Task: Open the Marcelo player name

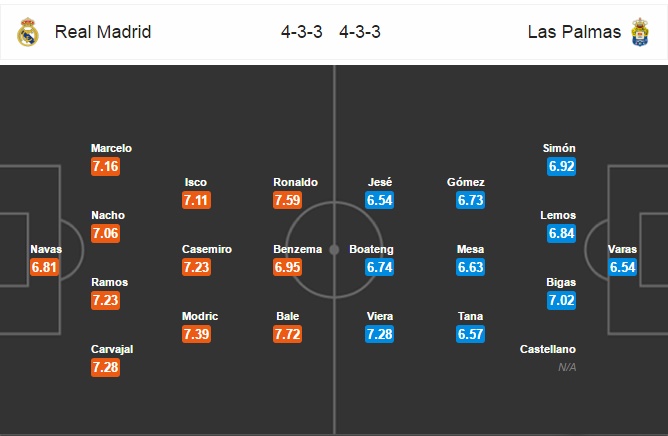Action: point(111,148)
